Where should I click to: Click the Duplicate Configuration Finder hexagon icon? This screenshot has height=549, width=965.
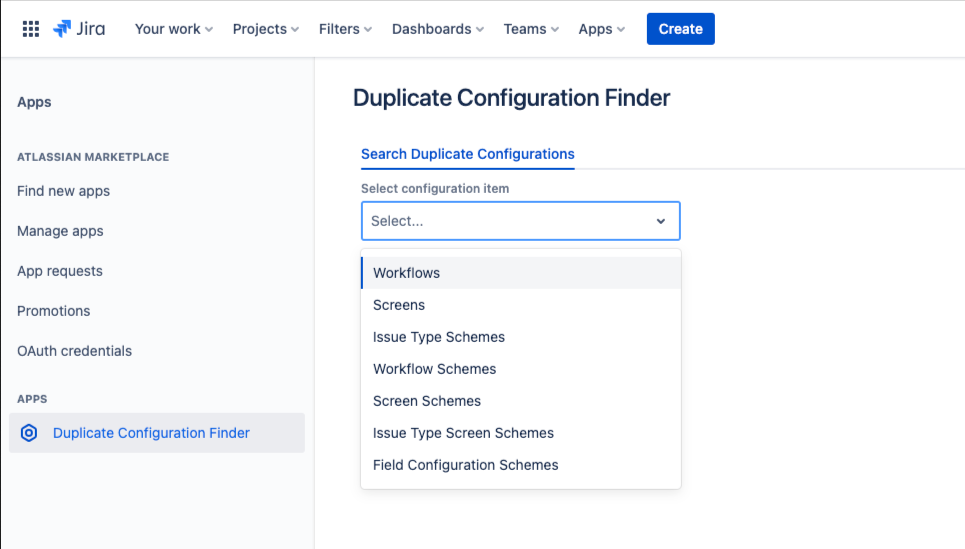29,433
